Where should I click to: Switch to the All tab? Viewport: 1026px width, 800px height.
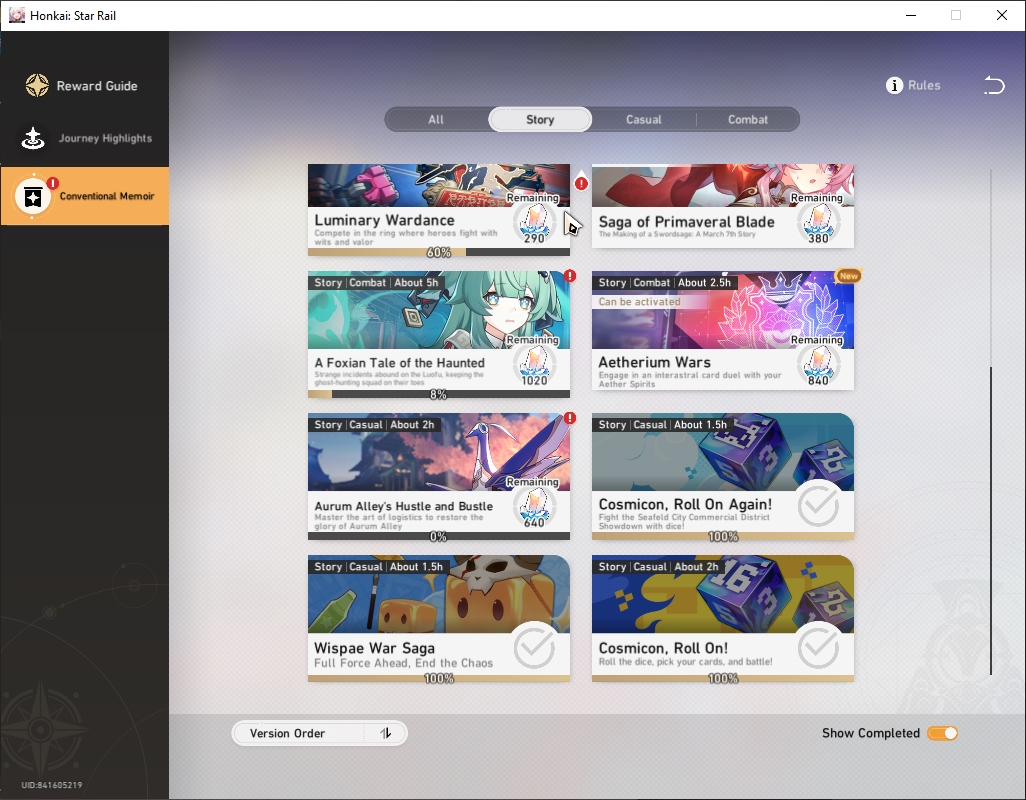(x=436, y=120)
